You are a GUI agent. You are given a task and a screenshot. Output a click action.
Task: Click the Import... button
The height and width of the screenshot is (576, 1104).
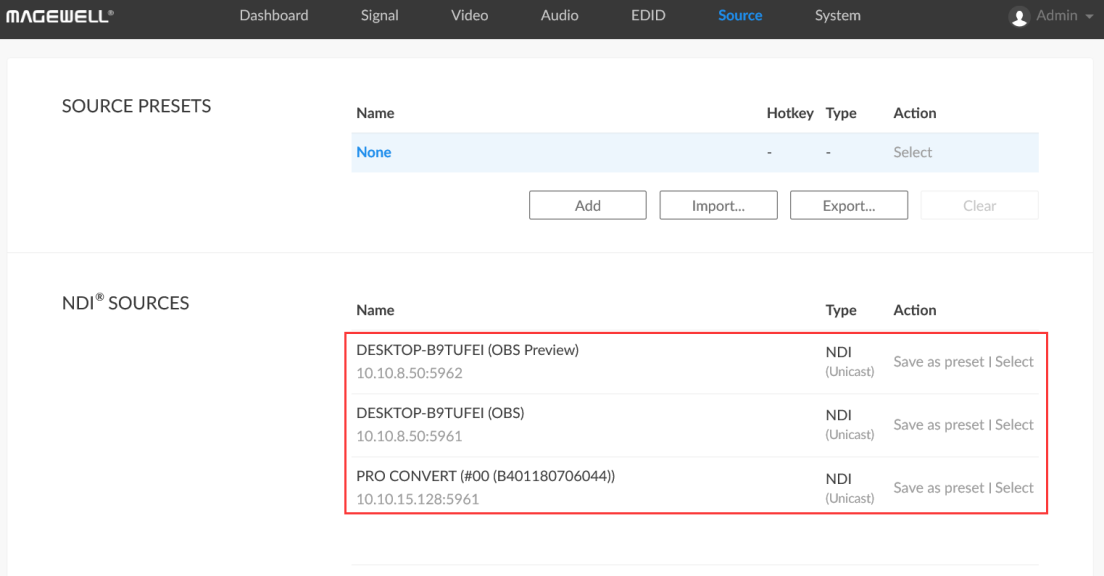point(718,206)
